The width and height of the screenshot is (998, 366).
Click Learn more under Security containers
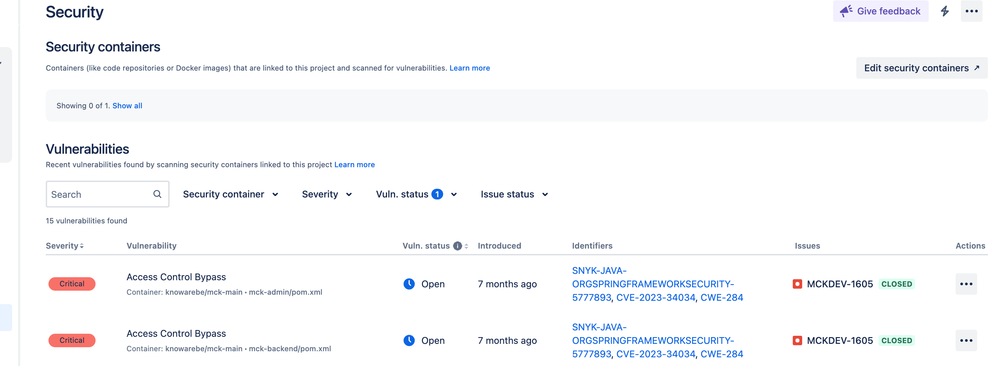click(470, 68)
